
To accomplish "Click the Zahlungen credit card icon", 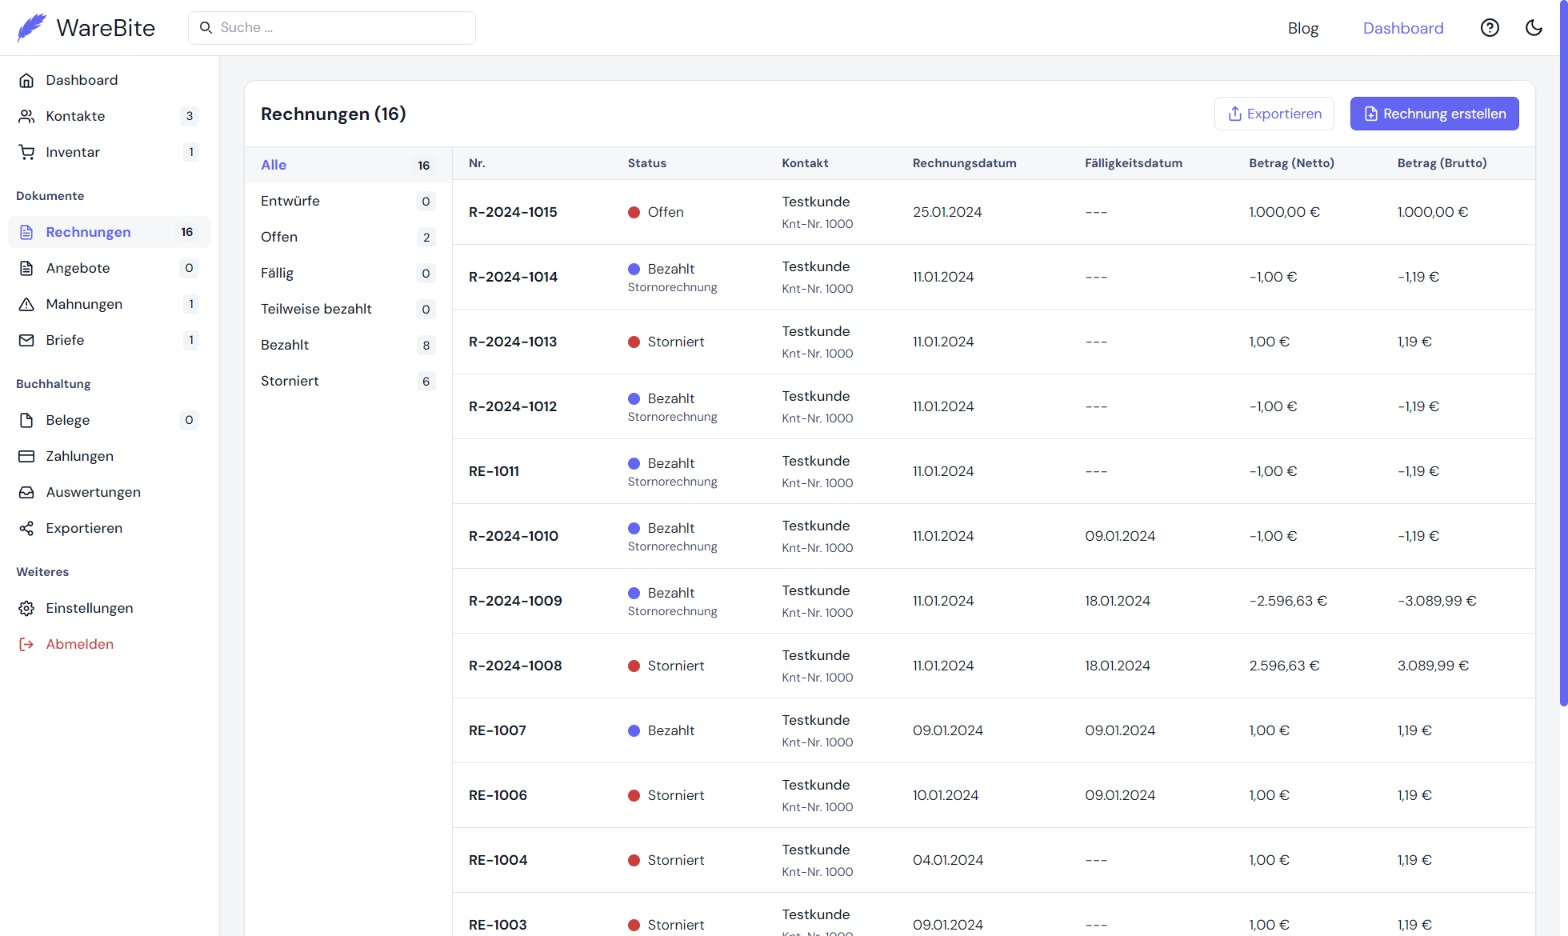I will [27, 456].
